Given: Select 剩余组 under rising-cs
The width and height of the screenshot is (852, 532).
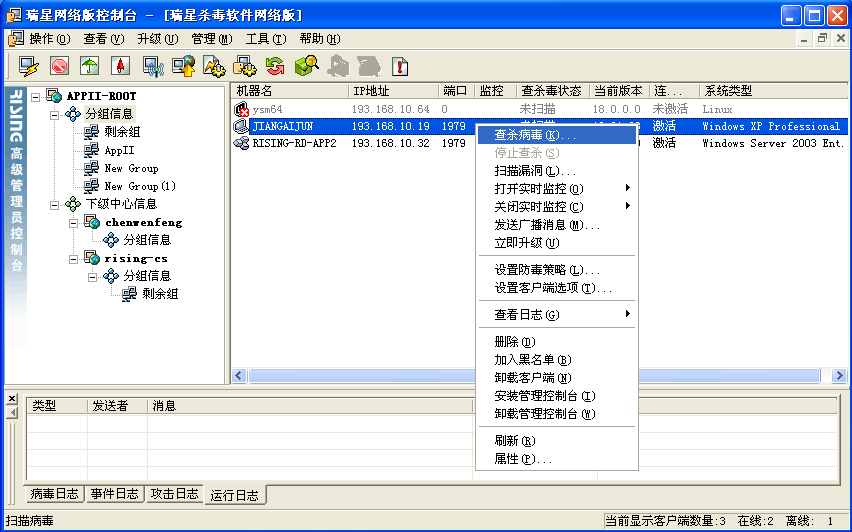Looking at the screenshot, I should (x=160, y=294).
